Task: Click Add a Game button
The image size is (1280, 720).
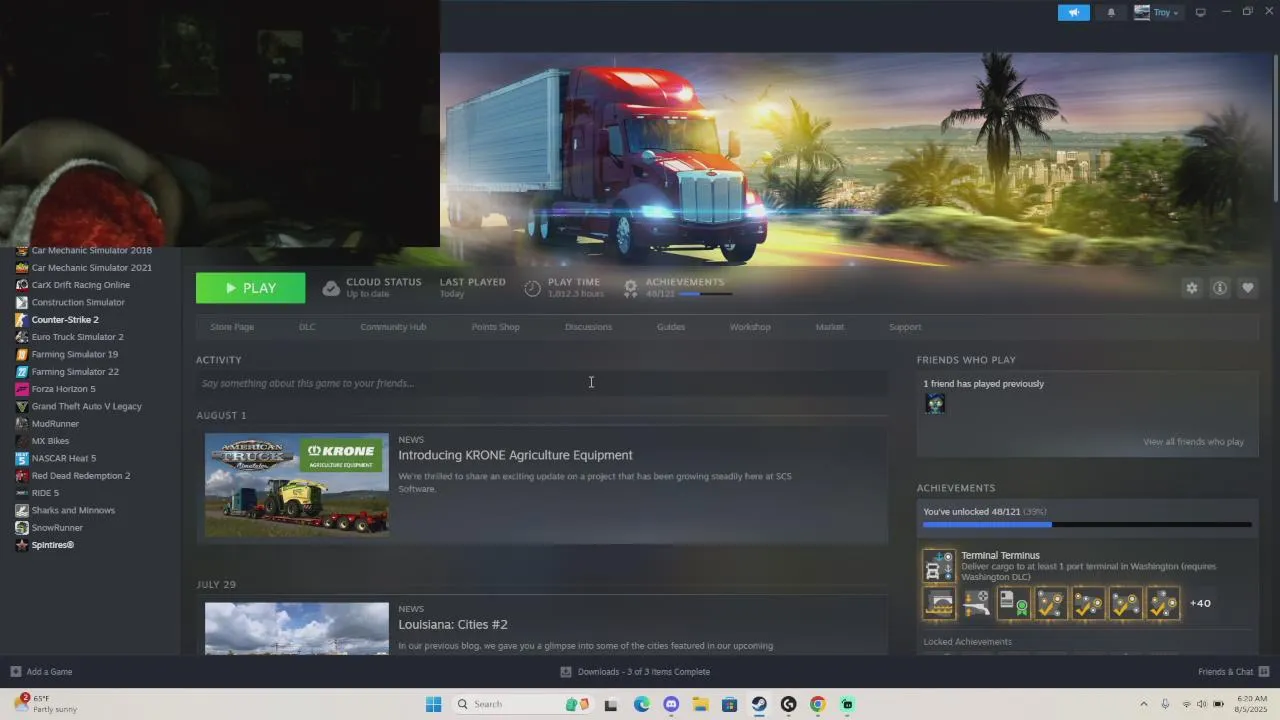Action: point(41,672)
